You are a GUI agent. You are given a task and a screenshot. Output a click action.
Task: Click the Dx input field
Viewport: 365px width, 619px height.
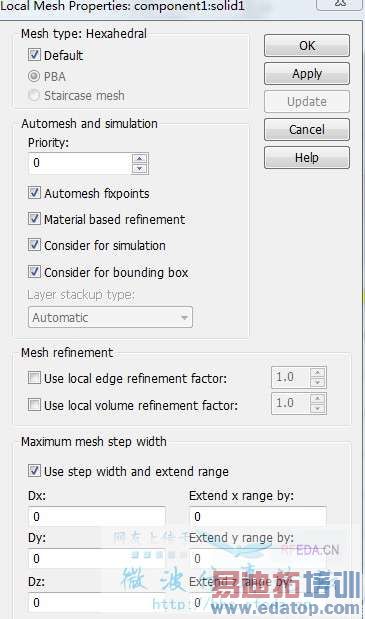pos(97,517)
